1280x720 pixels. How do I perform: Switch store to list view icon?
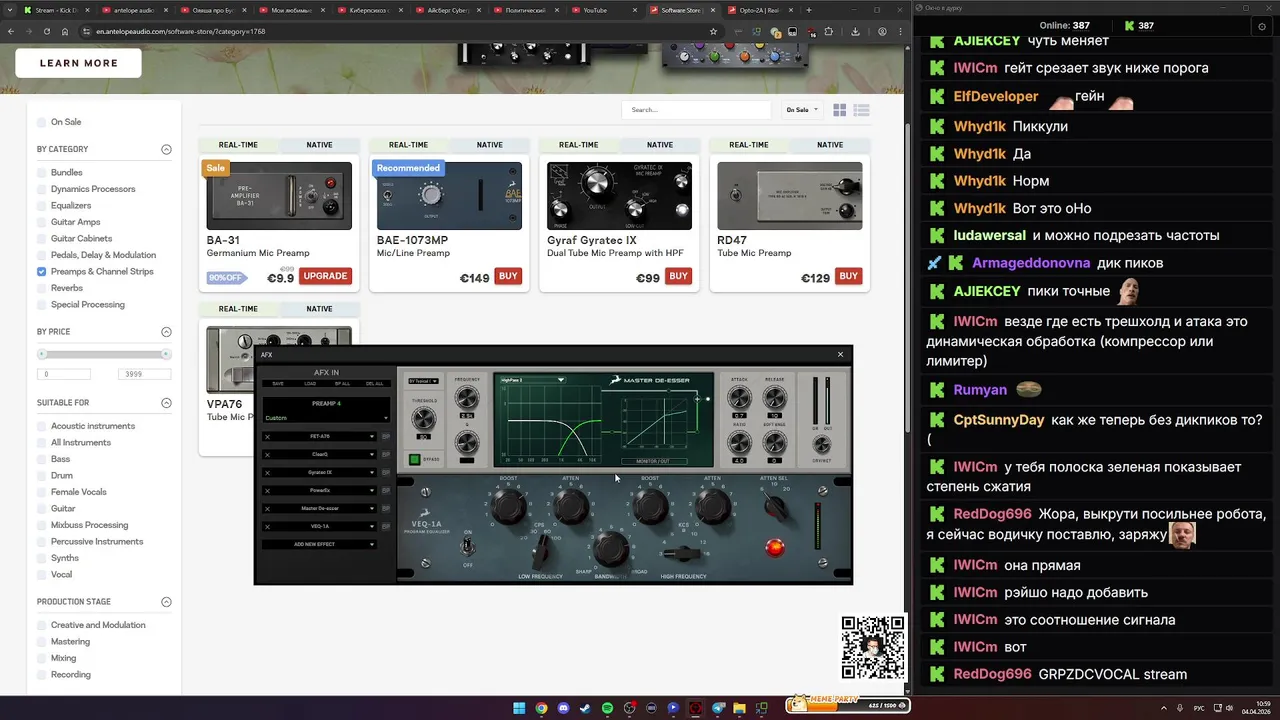point(862,110)
